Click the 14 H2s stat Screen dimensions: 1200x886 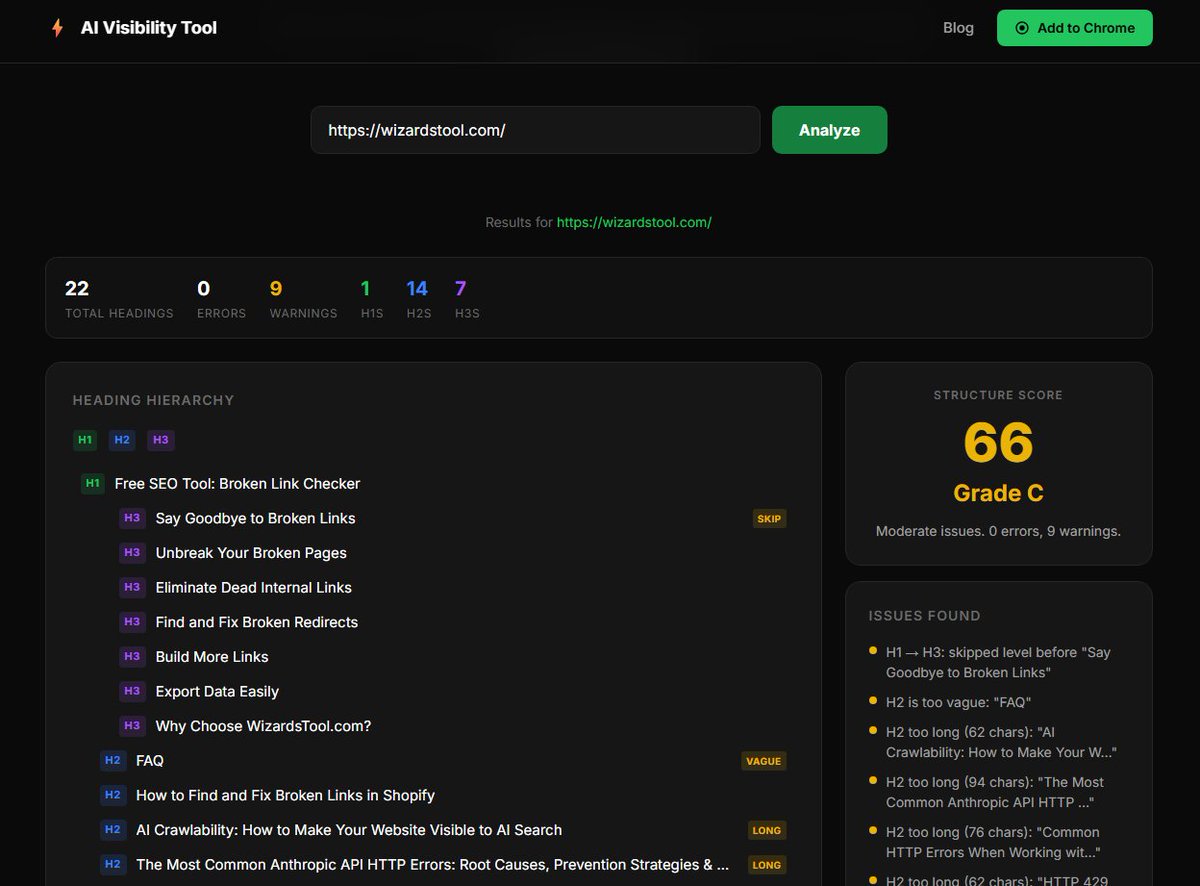[419, 299]
